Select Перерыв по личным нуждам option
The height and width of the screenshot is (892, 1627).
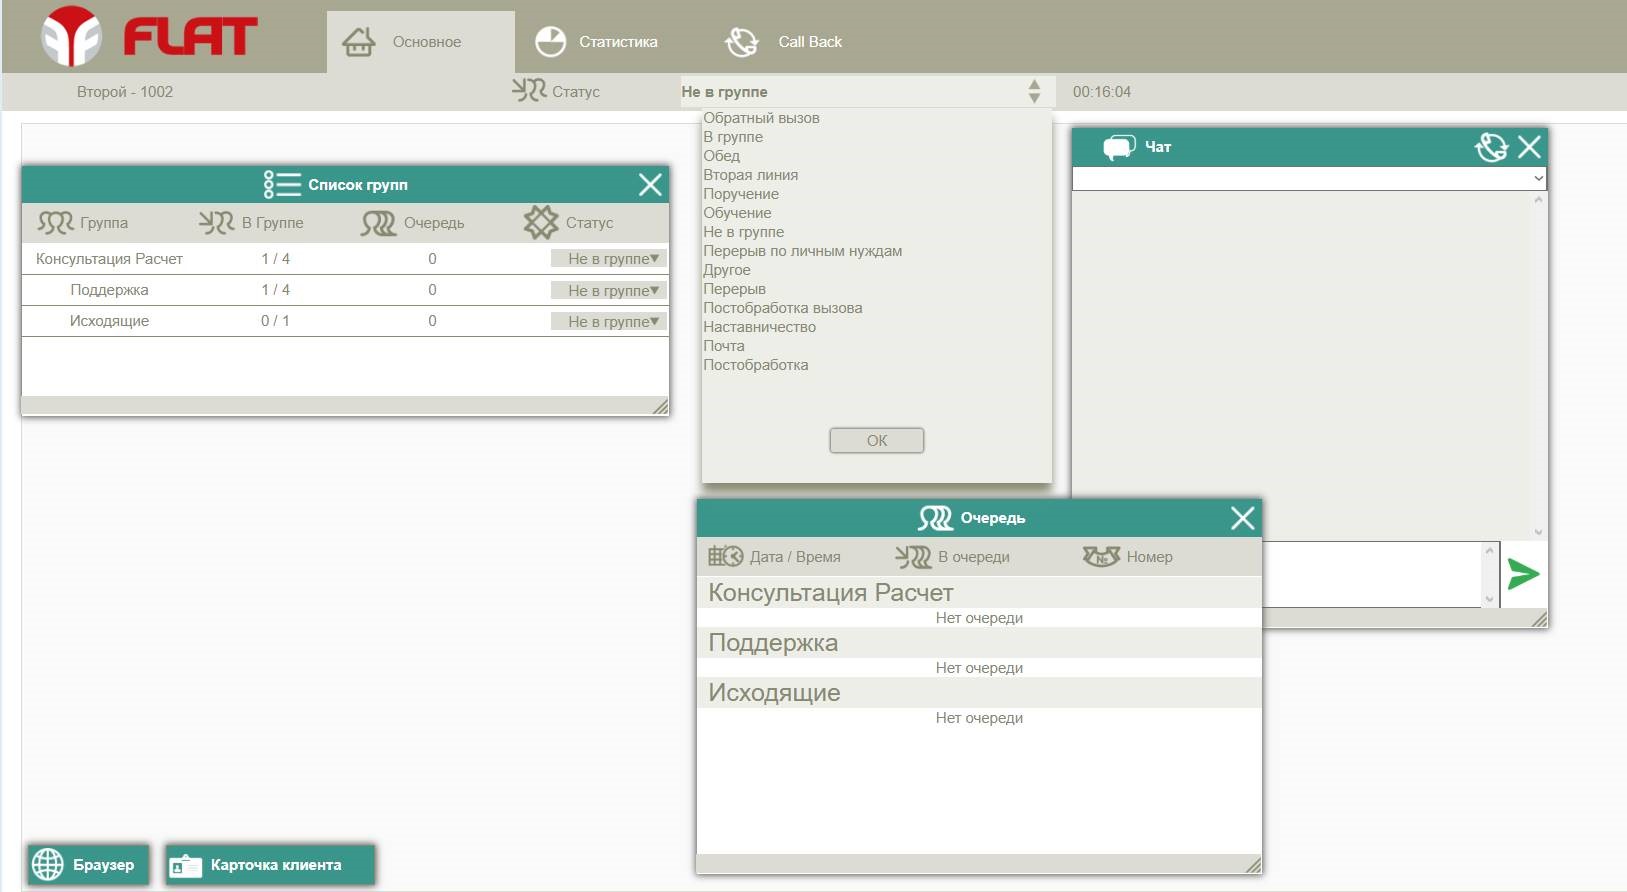point(802,251)
